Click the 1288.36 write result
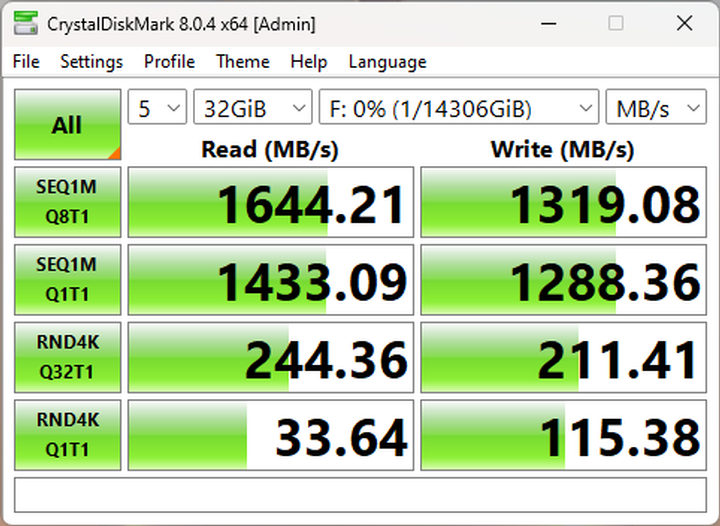The image size is (720, 526). 563,280
